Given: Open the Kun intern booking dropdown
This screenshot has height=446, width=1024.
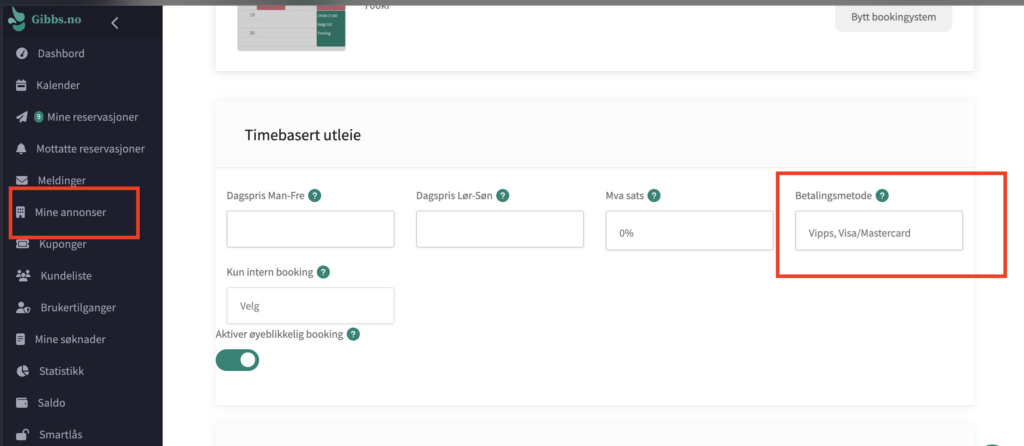Looking at the screenshot, I should pyautogui.click(x=310, y=306).
